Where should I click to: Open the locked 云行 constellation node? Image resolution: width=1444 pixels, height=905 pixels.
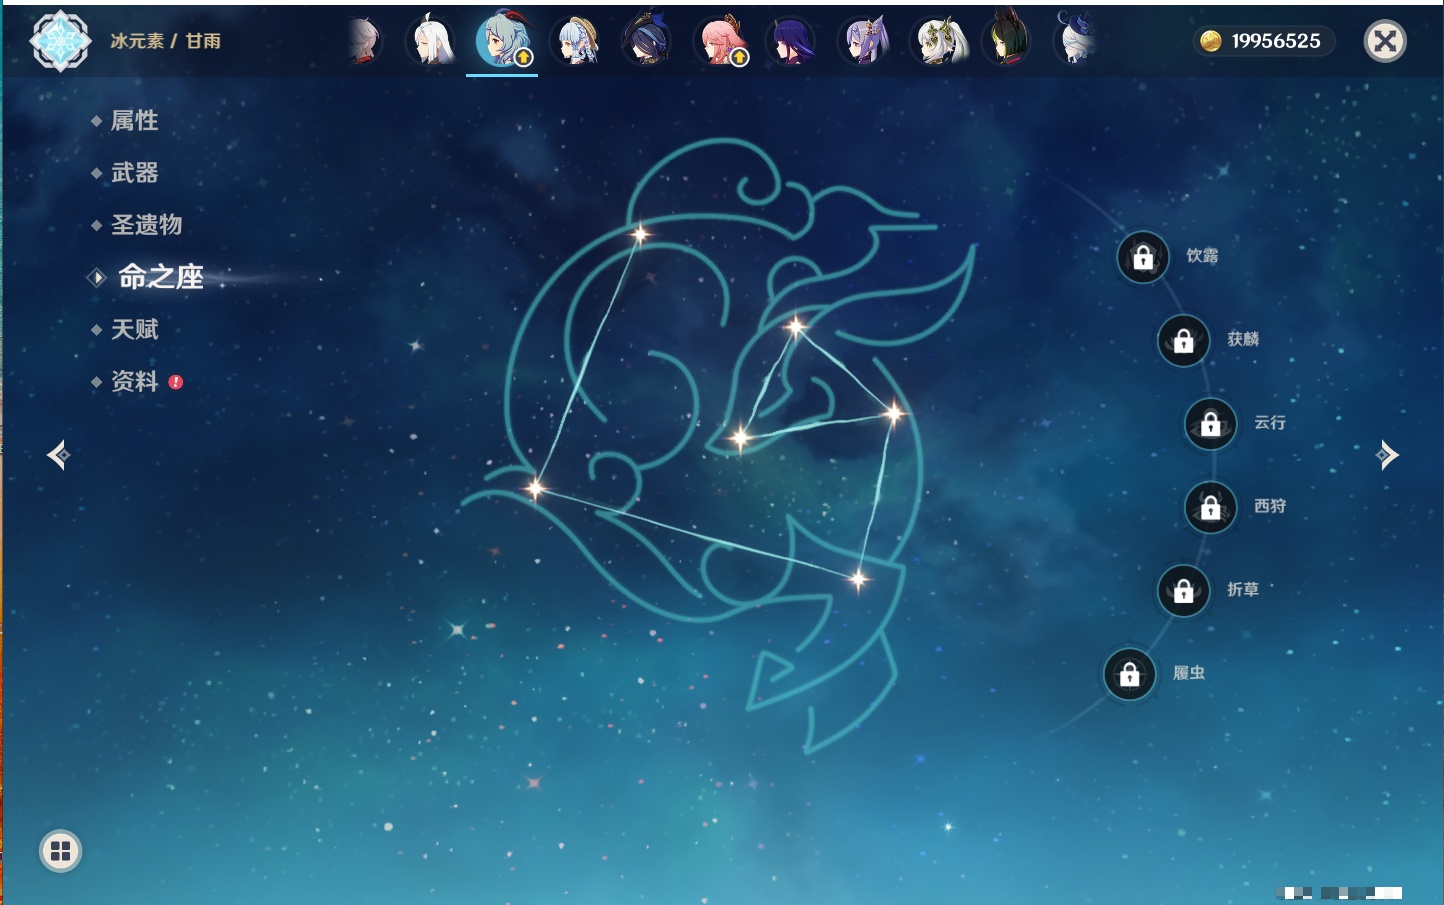click(1211, 424)
